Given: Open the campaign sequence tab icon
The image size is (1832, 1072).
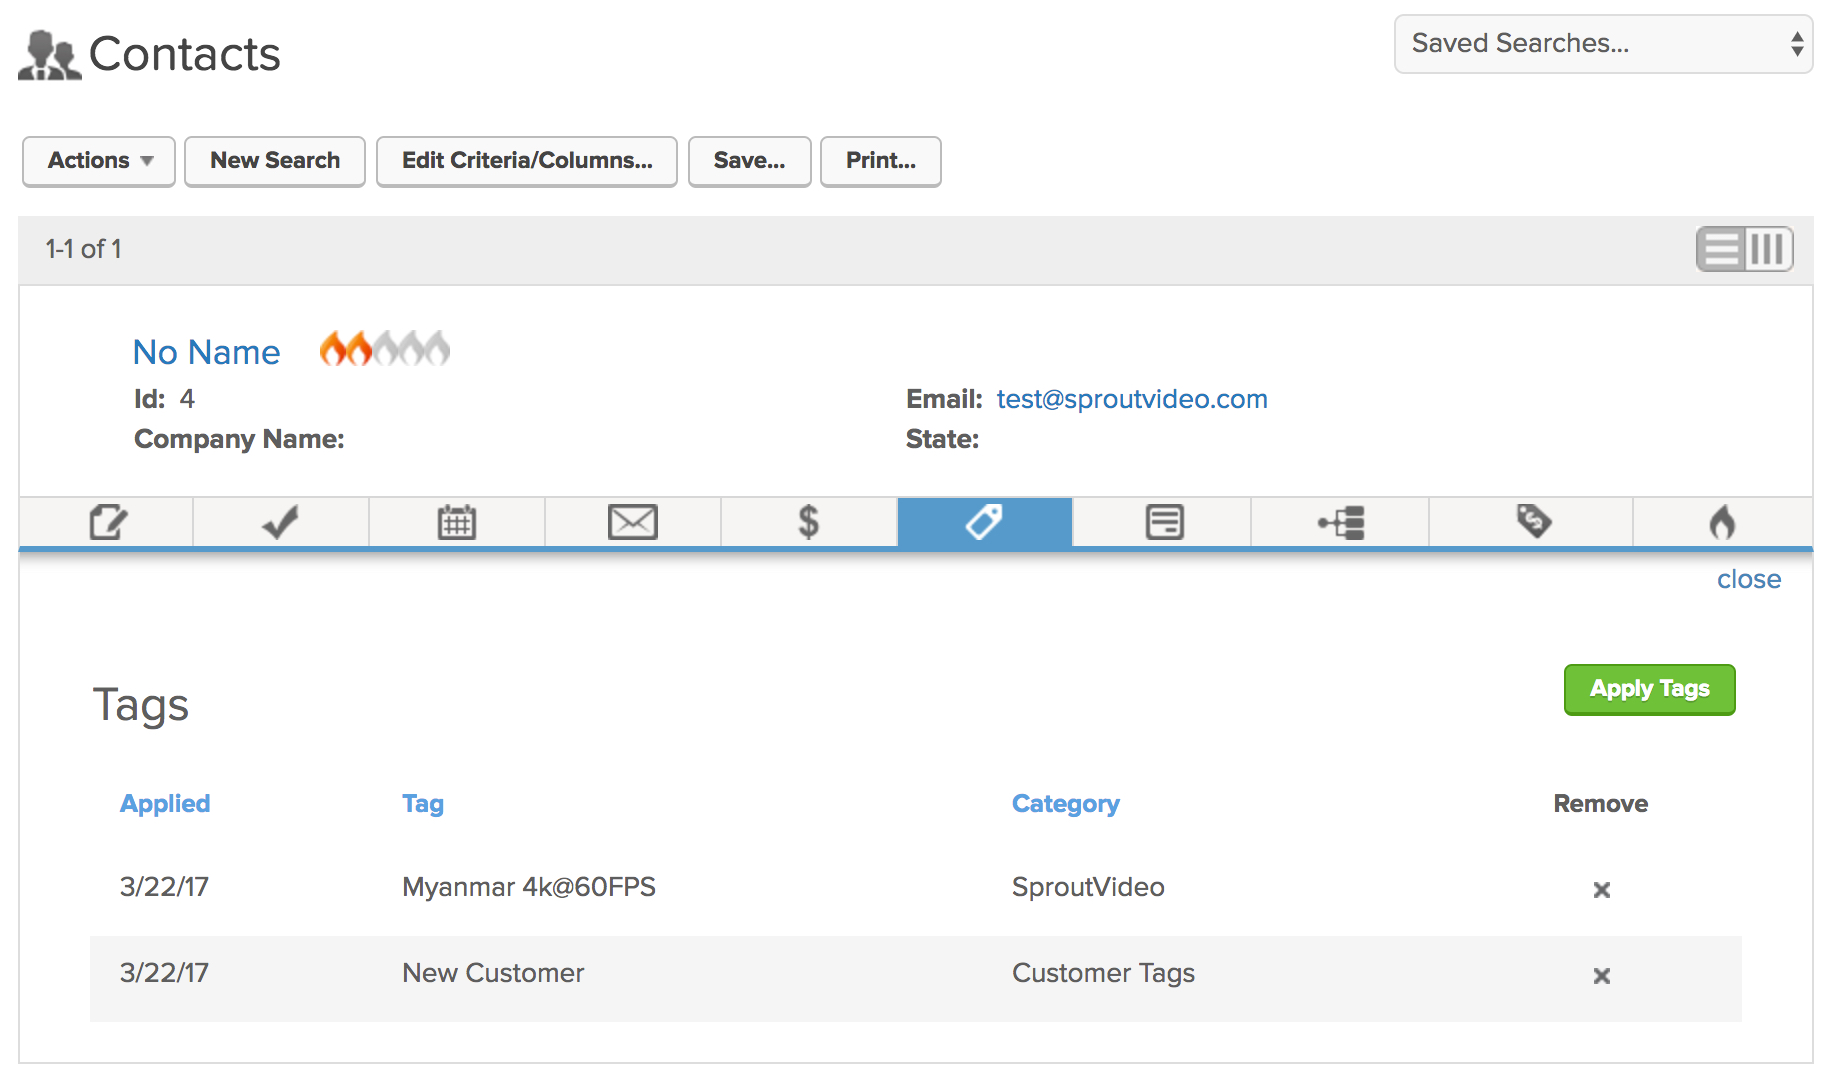Looking at the screenshot, I should pyautogui.click(x=1341, y=522).
